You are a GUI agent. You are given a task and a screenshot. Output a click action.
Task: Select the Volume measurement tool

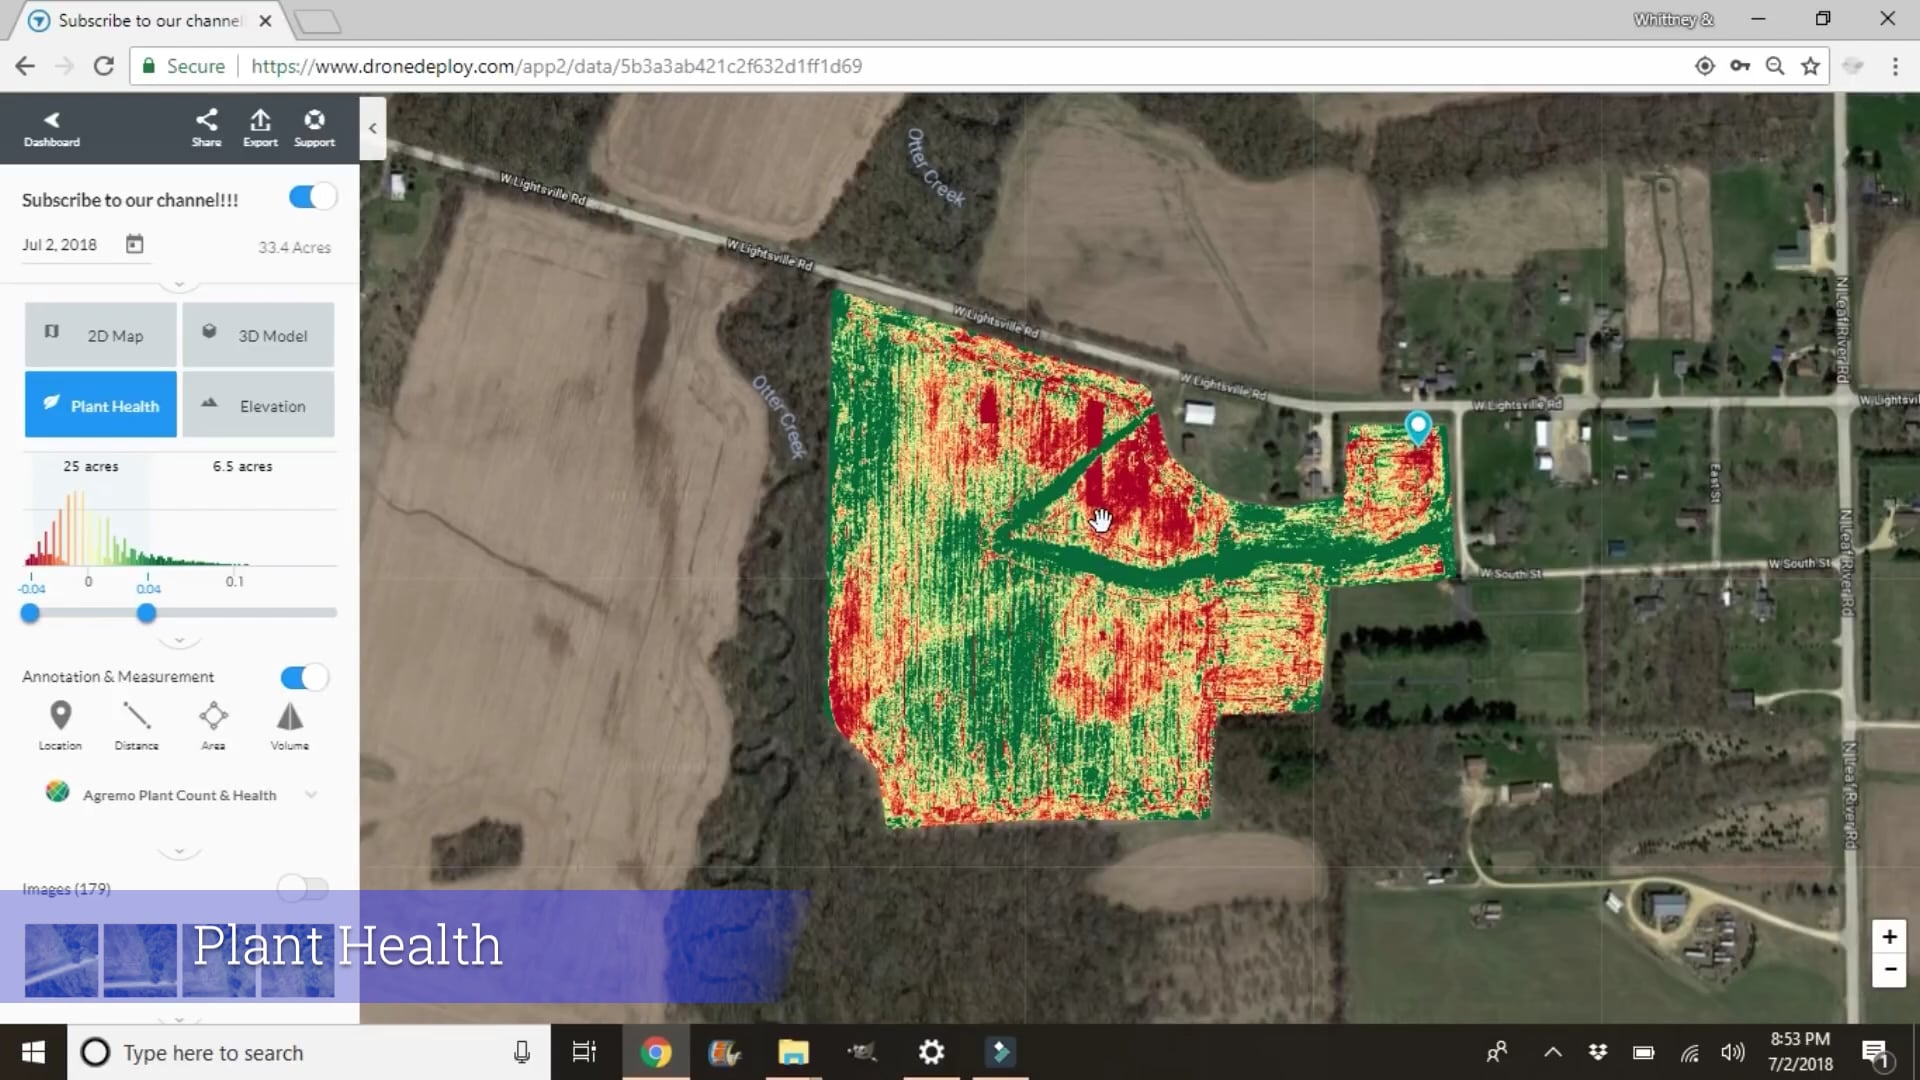[x=290, y=723]
